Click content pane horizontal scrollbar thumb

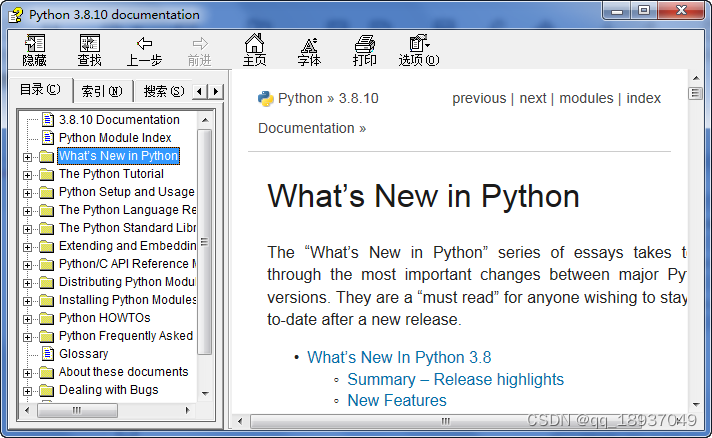(446, 422)
